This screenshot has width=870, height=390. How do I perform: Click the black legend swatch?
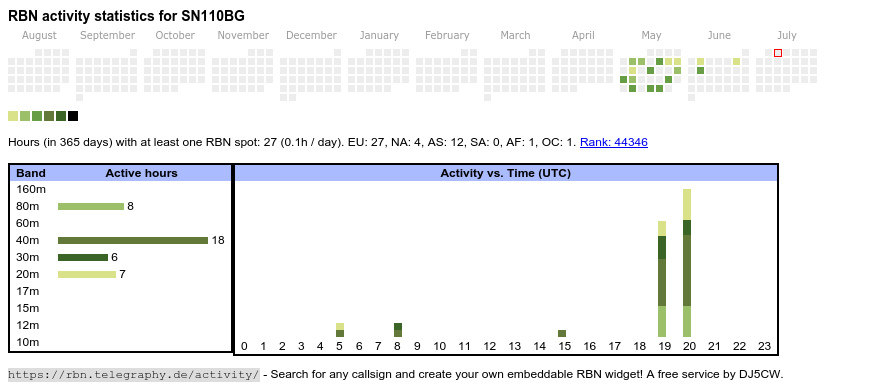(x=73, y=116)
